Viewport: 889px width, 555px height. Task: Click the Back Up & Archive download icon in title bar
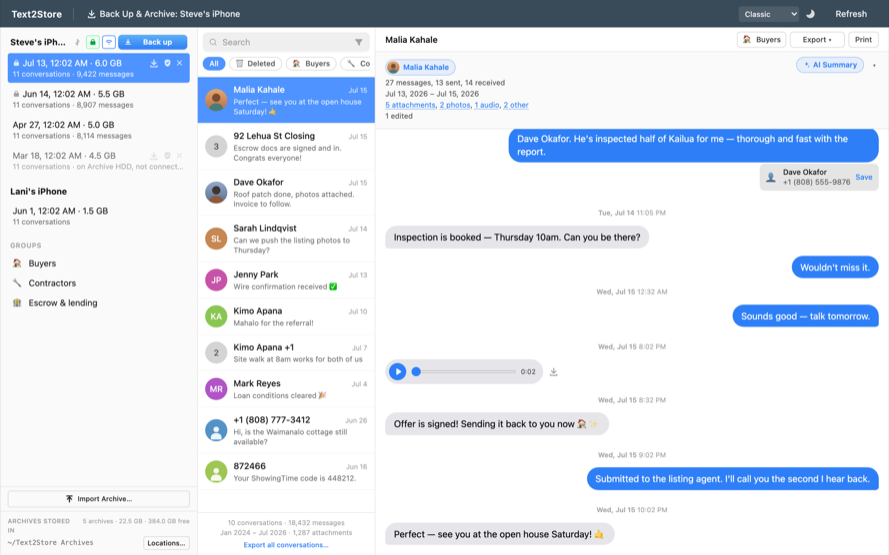91,14
